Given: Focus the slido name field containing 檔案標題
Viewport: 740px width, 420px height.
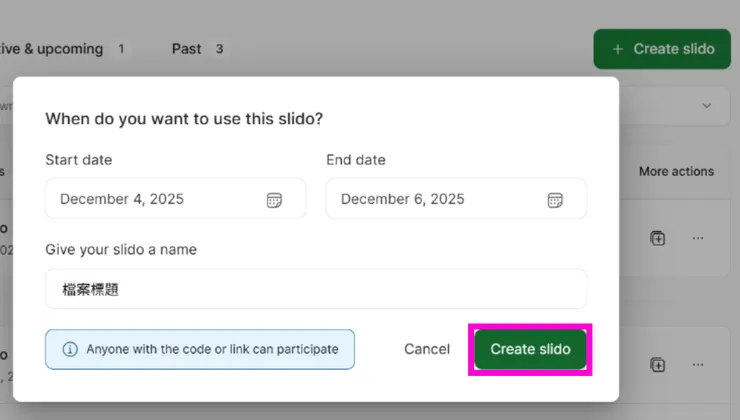Looking at the screenshot, I should click(316, 289).
